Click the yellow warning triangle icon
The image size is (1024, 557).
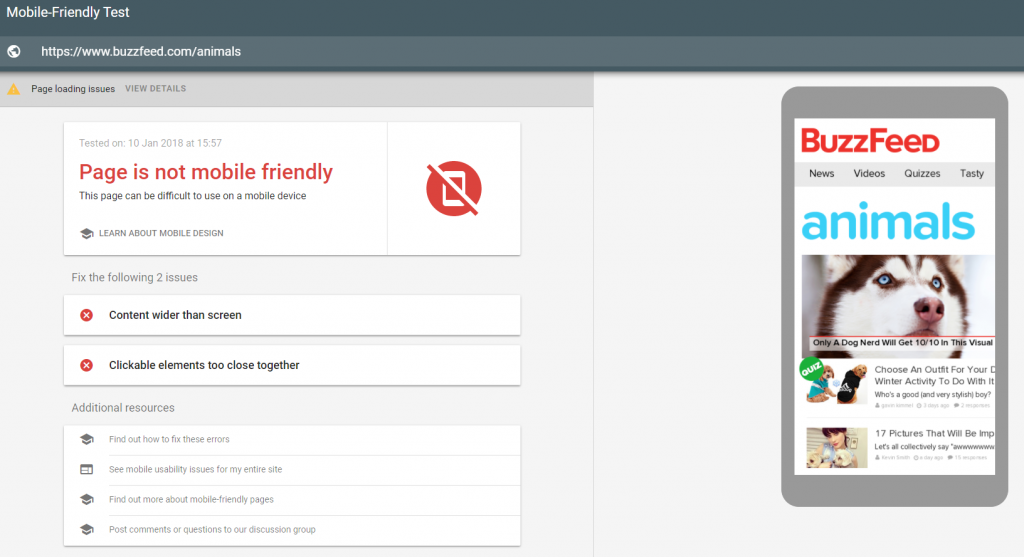(x=14, y=89)
